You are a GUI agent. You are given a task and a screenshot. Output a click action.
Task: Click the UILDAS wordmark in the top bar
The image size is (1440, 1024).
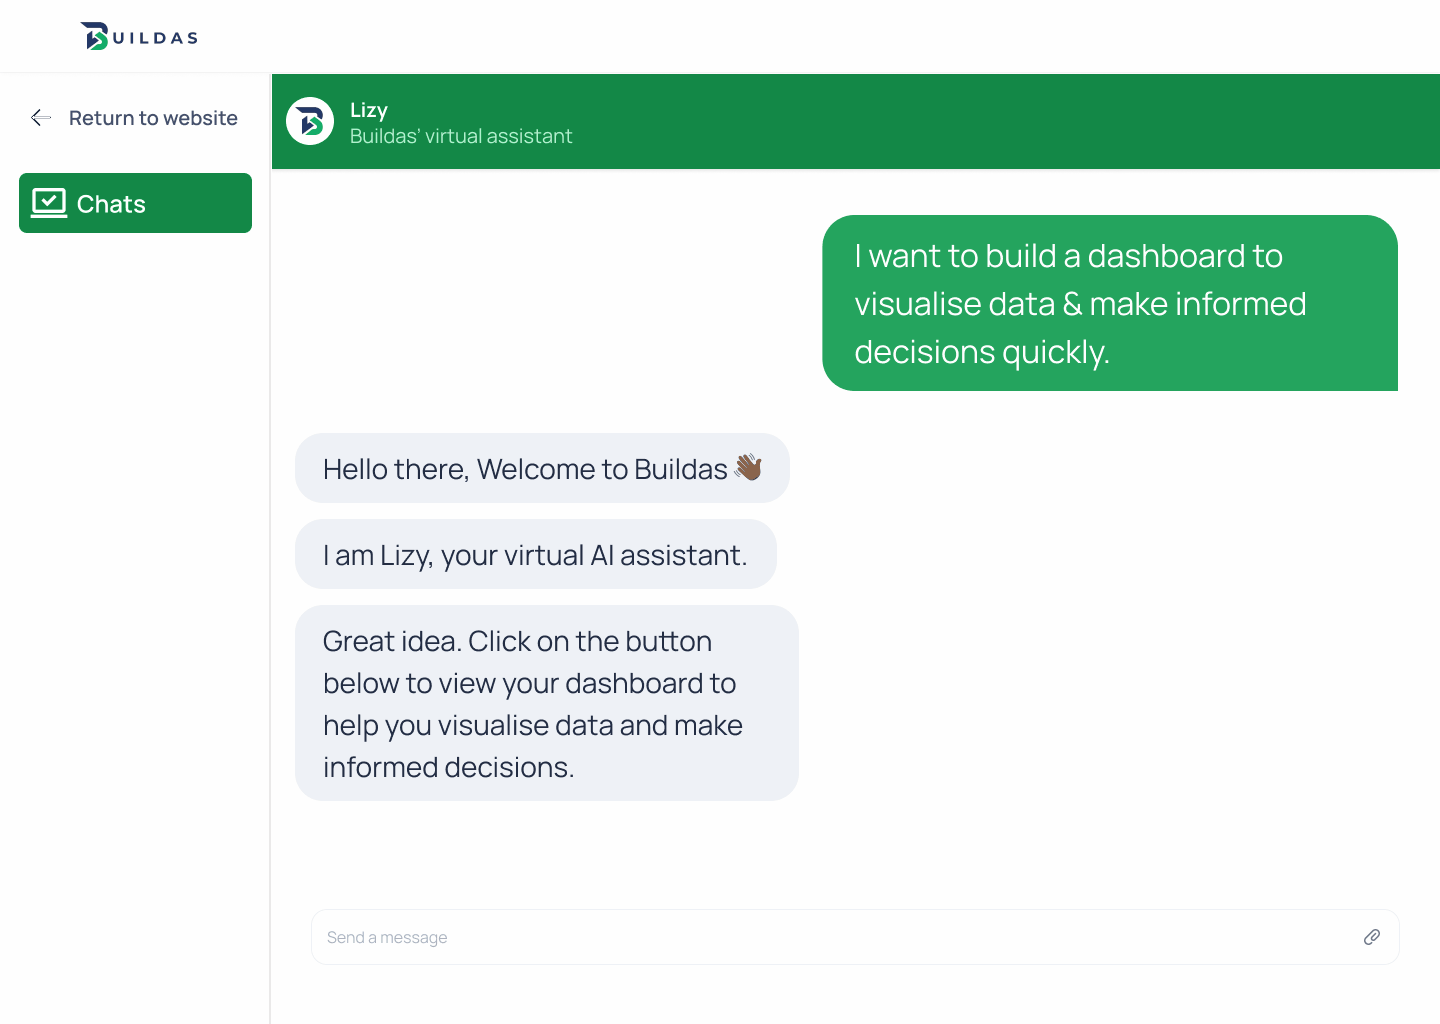(155, 38)
